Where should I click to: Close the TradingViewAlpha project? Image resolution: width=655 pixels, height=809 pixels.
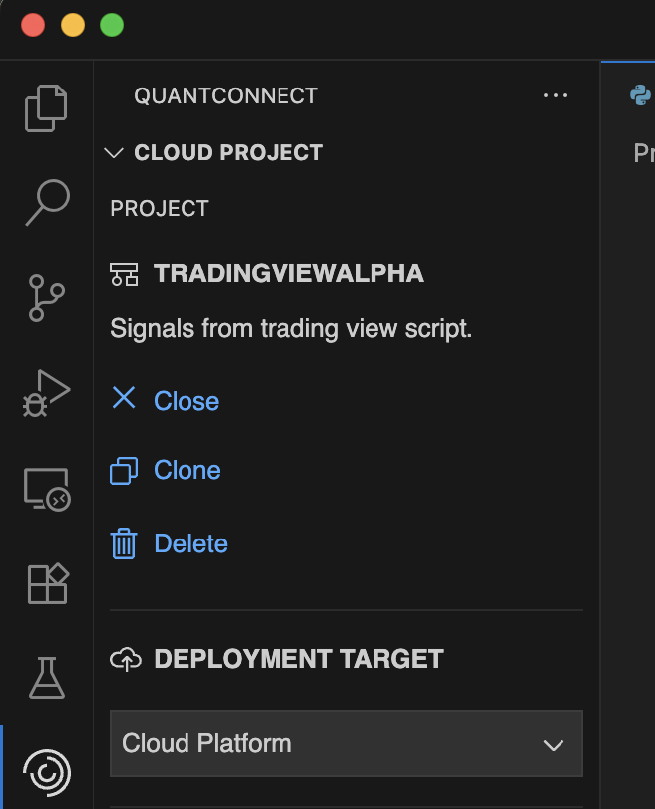click(x=185, y=401)
